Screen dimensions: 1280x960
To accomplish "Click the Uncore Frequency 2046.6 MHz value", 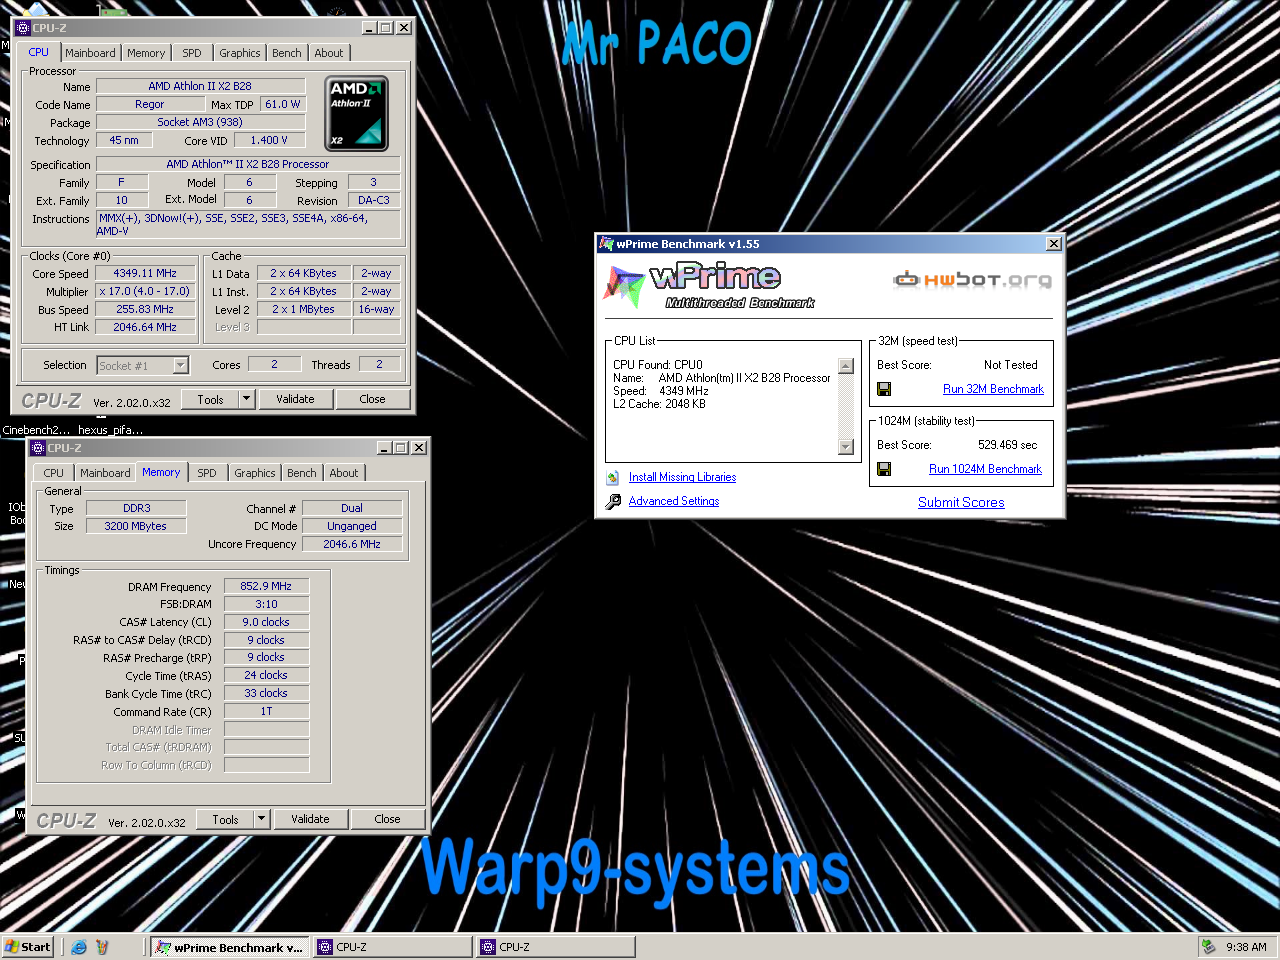I will point(352,544).
